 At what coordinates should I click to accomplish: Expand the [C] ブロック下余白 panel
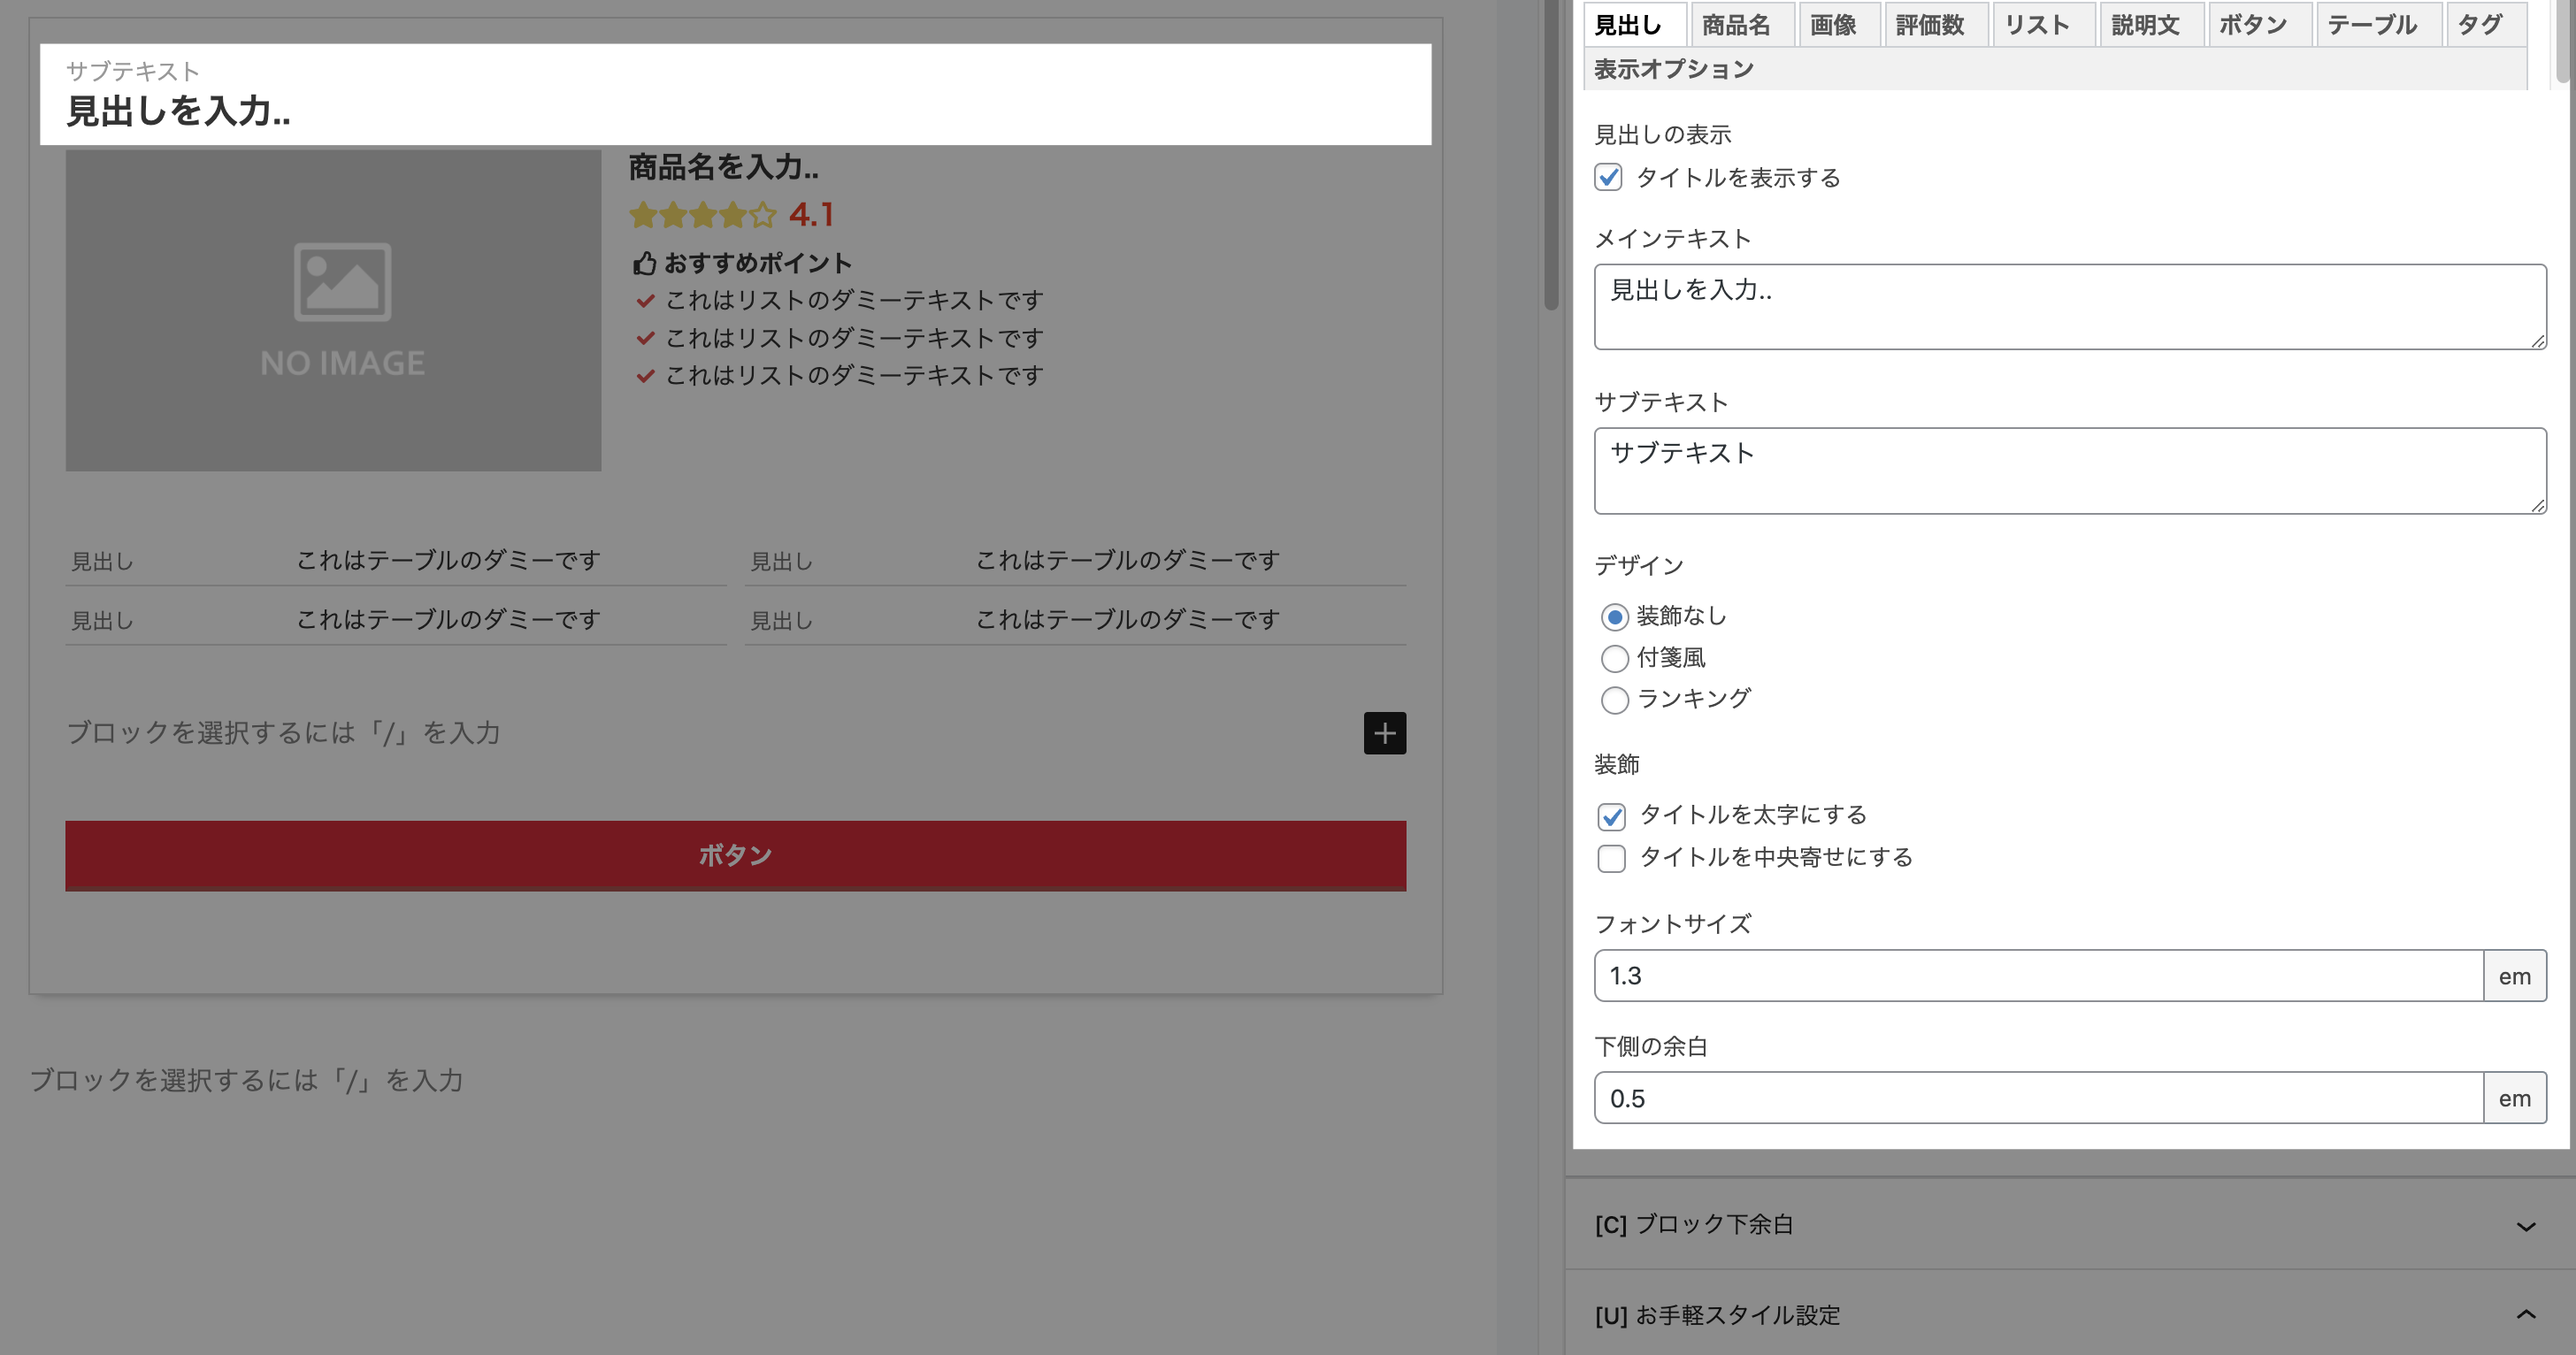2070,1225
